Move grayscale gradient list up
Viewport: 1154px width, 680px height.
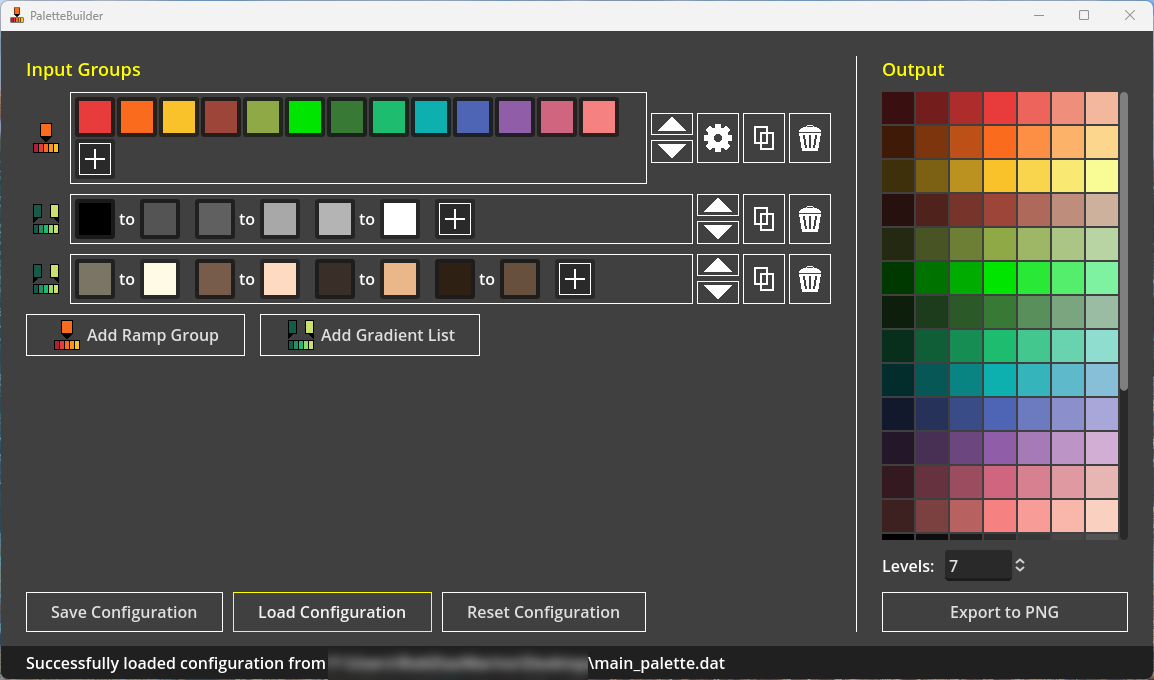tap(718, 205)
